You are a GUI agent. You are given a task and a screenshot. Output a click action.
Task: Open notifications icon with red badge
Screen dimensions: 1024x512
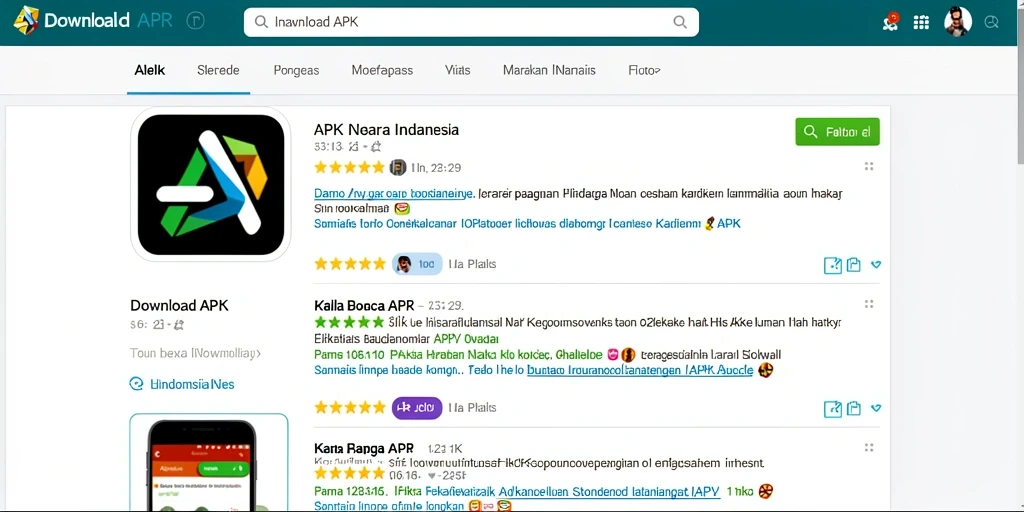click(x=889, y=22)
